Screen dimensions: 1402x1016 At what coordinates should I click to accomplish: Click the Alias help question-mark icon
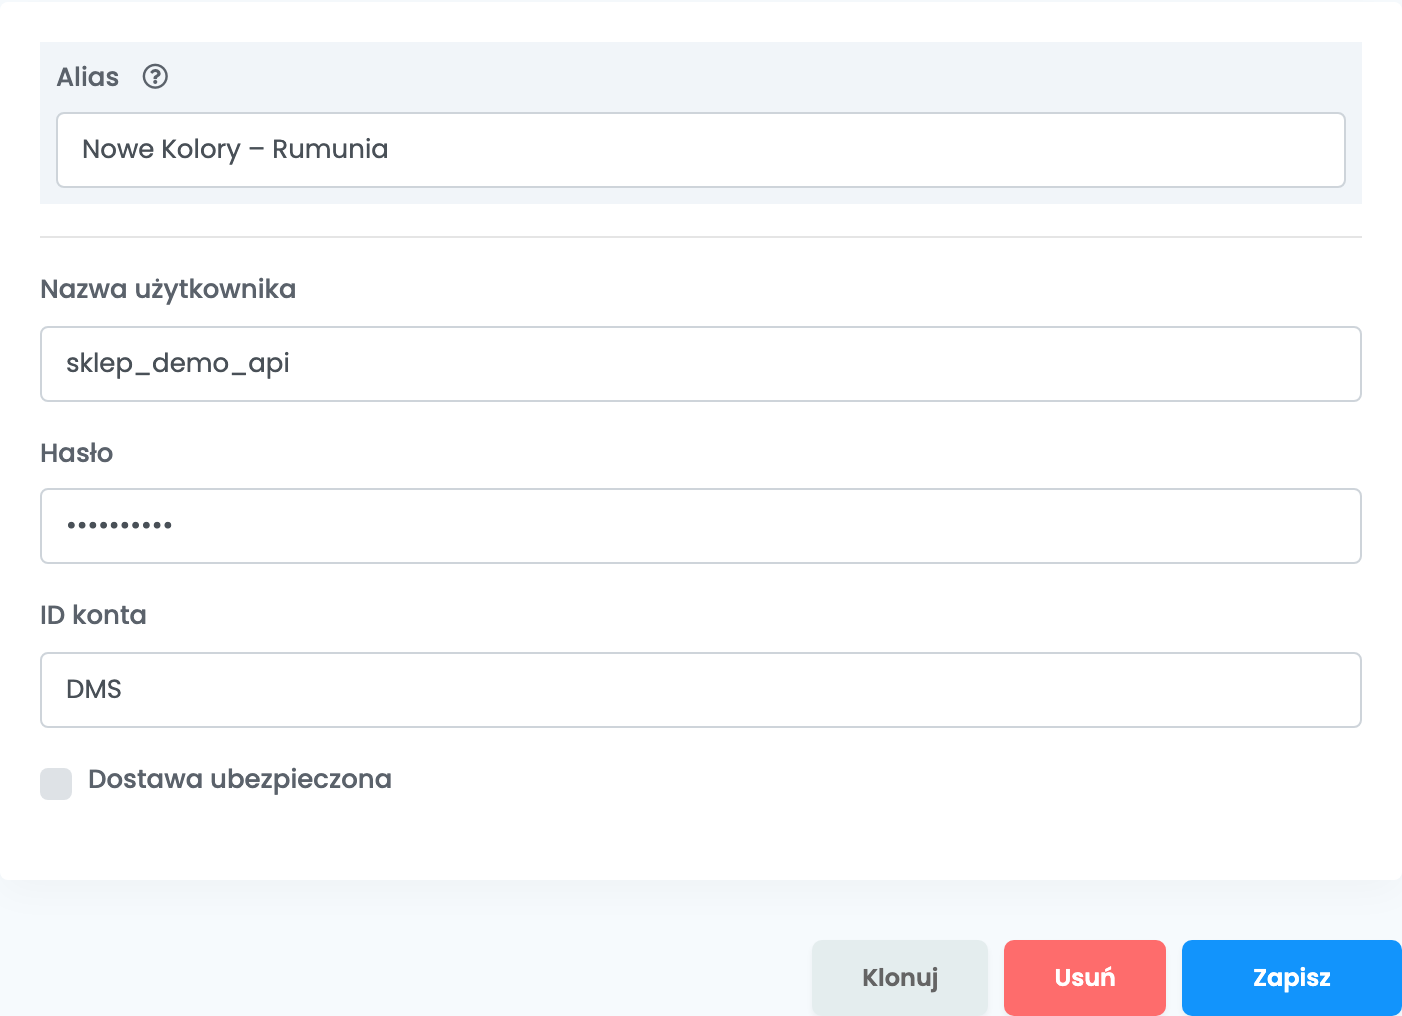point(155,77)
